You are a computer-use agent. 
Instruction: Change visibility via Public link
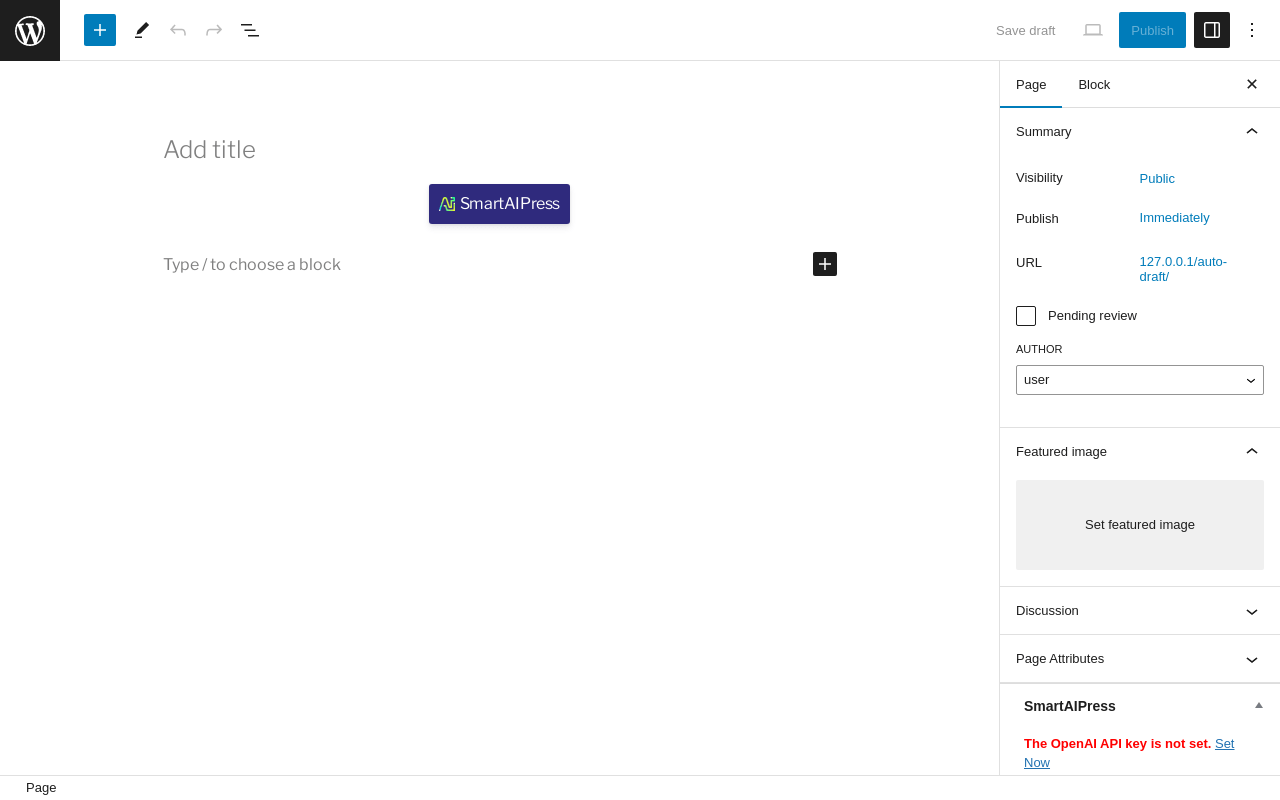tap(1157, 178)
